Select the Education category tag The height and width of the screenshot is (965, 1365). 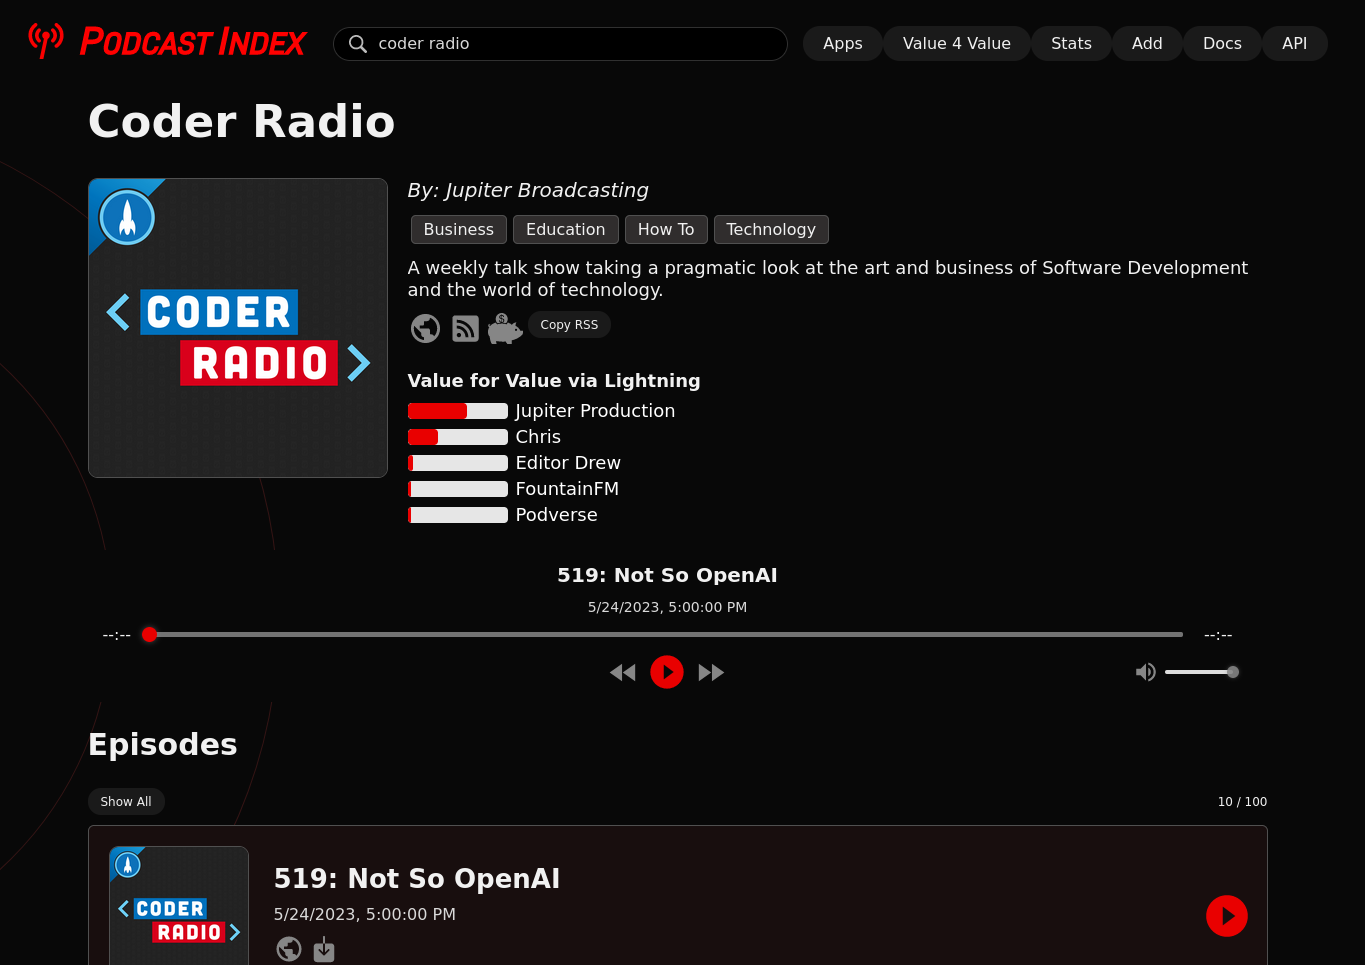coord(565,229)
